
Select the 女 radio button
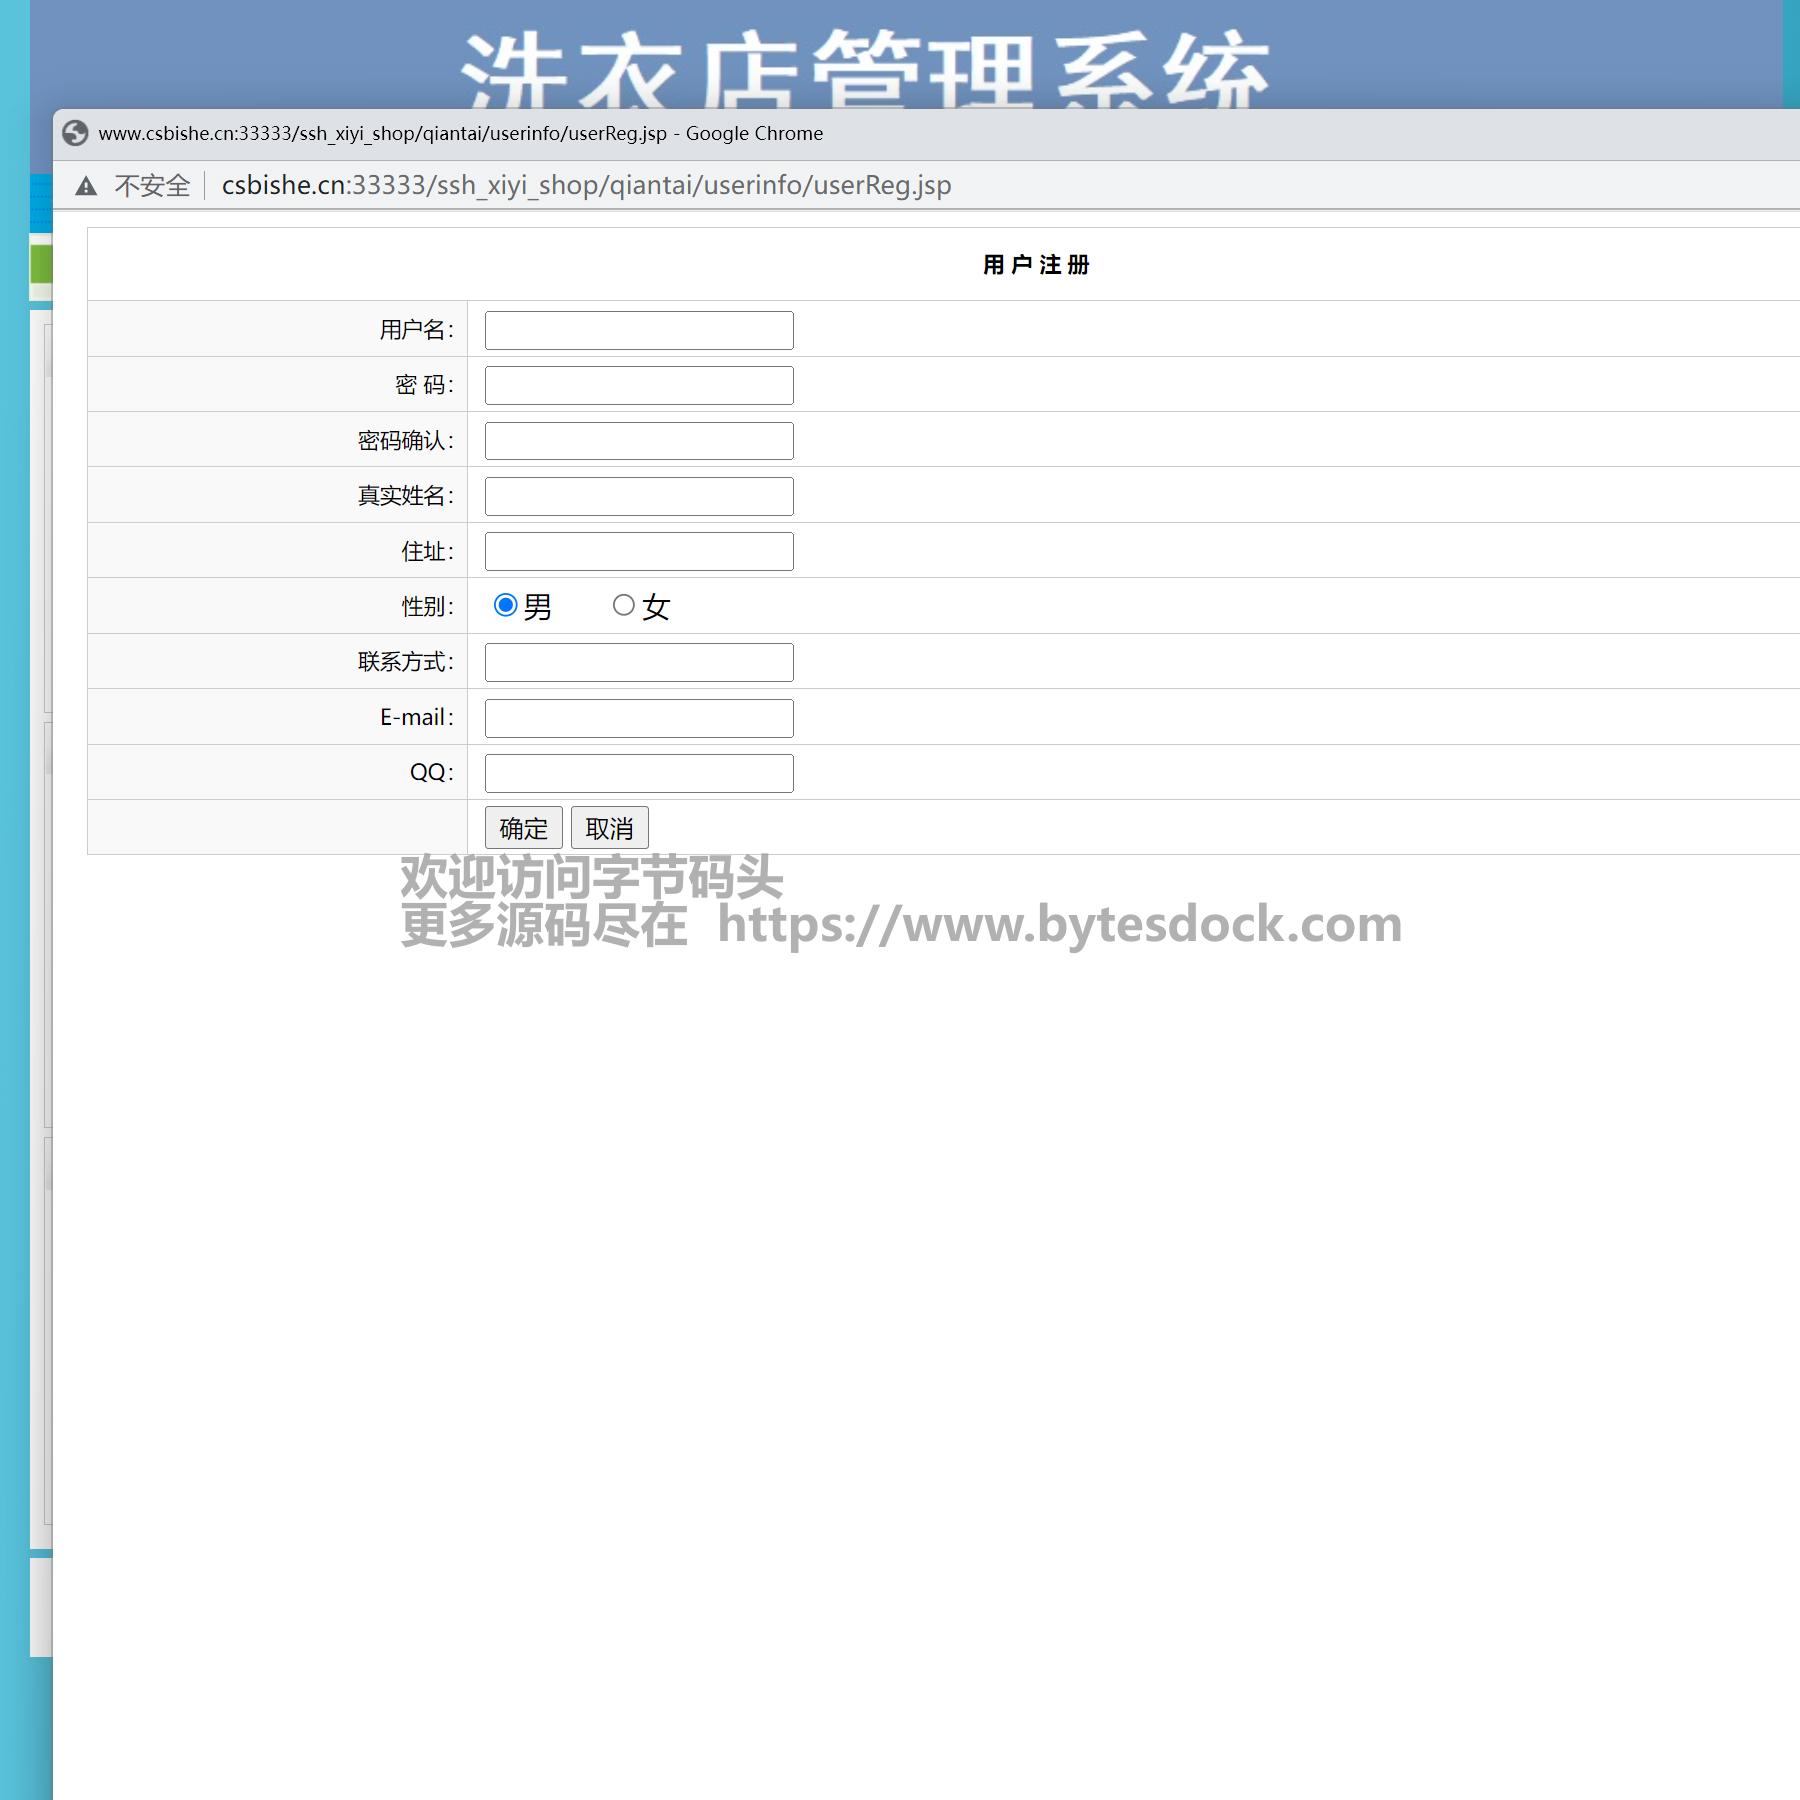pos(623,605)
